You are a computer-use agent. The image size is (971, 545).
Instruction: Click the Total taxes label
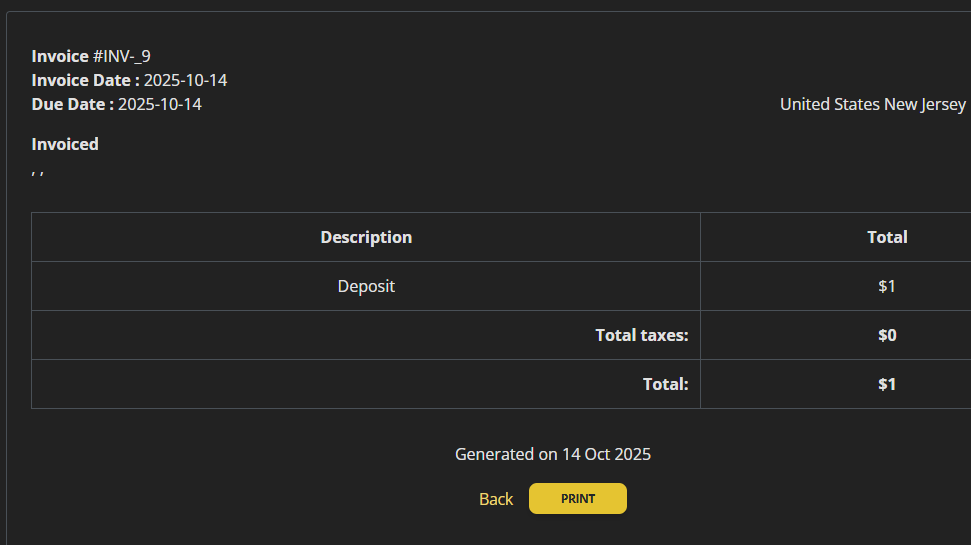(641, 335)
